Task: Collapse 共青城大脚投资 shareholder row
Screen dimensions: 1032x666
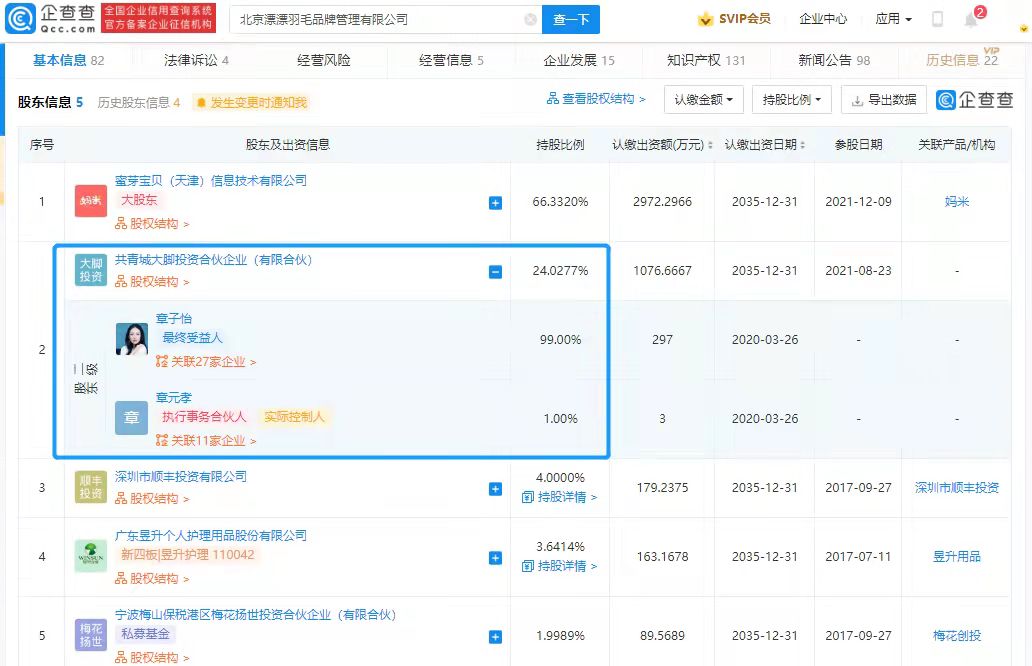Action: 496,272
